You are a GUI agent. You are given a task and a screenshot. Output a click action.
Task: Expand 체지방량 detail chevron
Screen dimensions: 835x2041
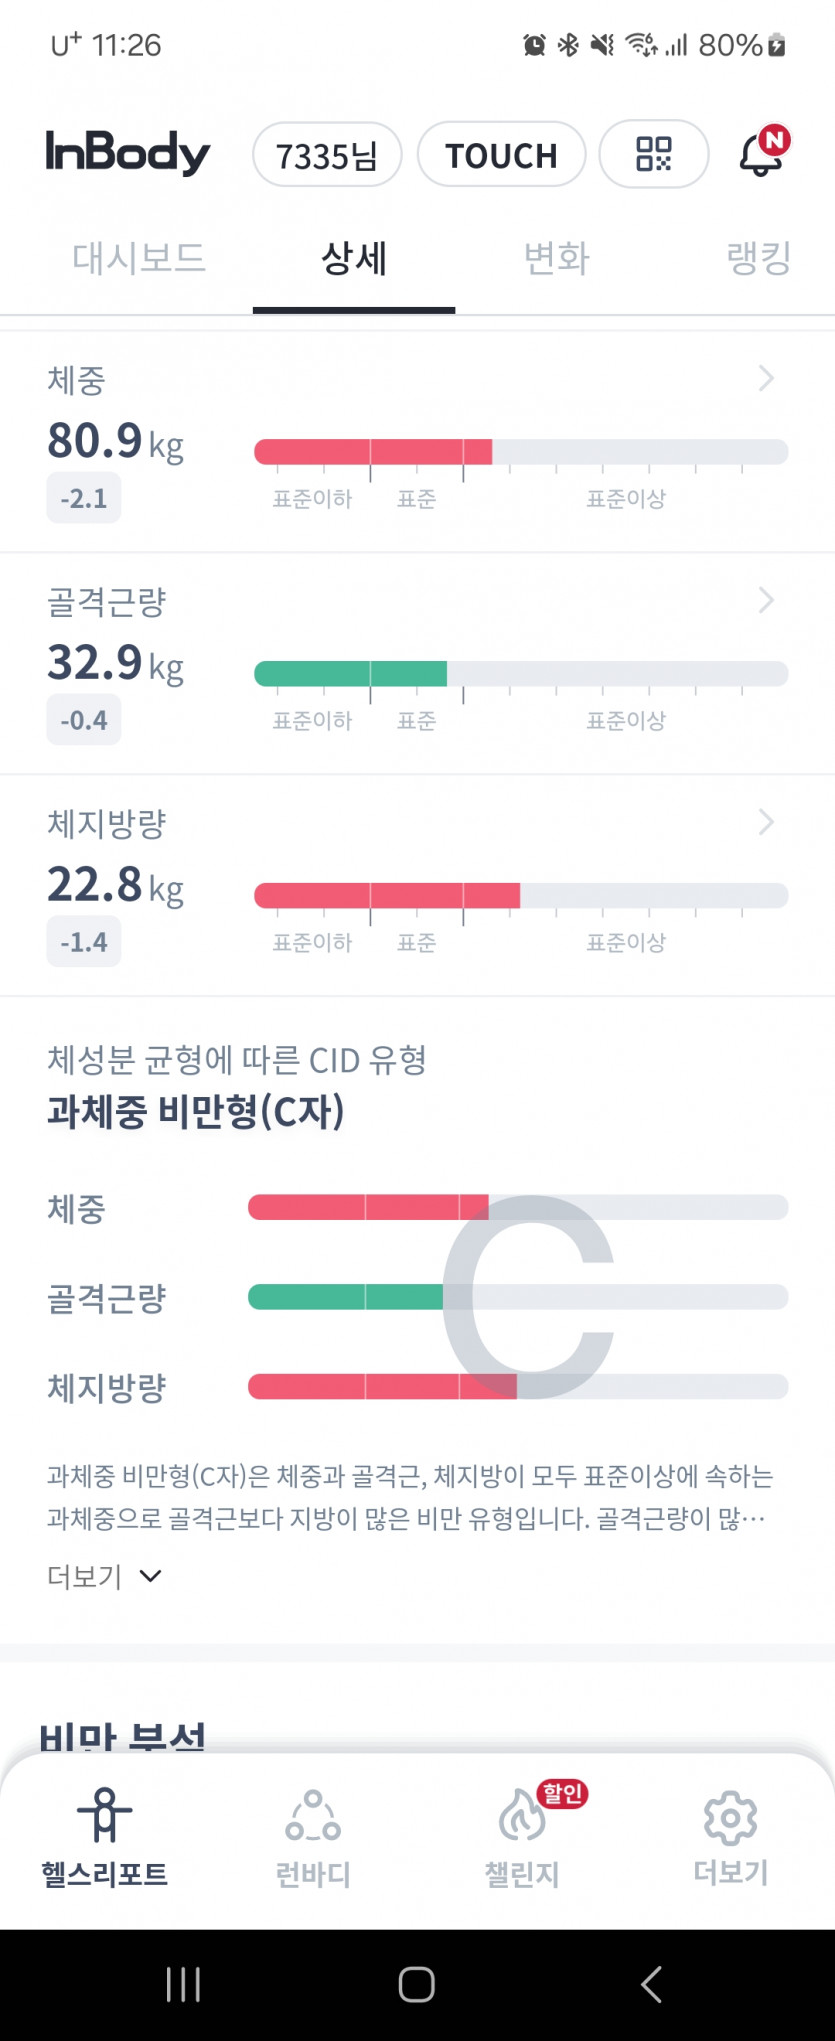coord(766,822)
